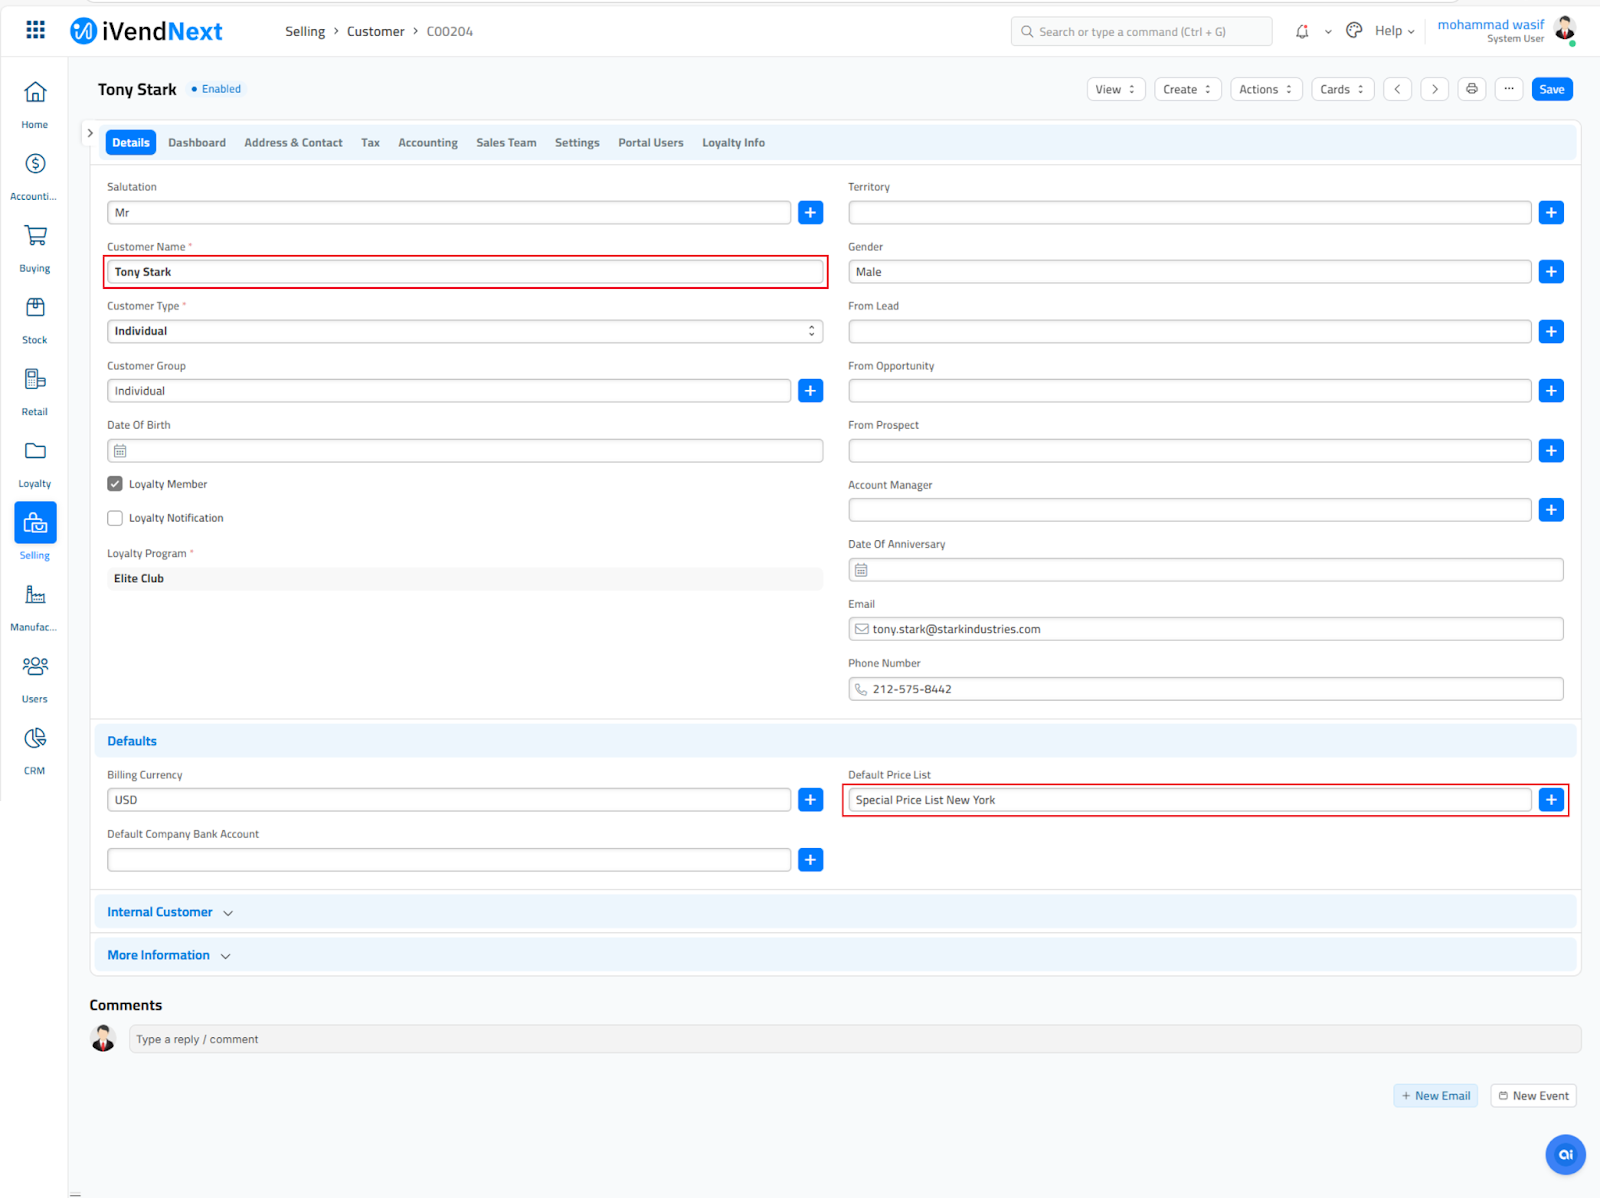The width and height of the screenshot is (1600, 1198).
Task: Open the Cards dropdown
Action: point(1342,89)
